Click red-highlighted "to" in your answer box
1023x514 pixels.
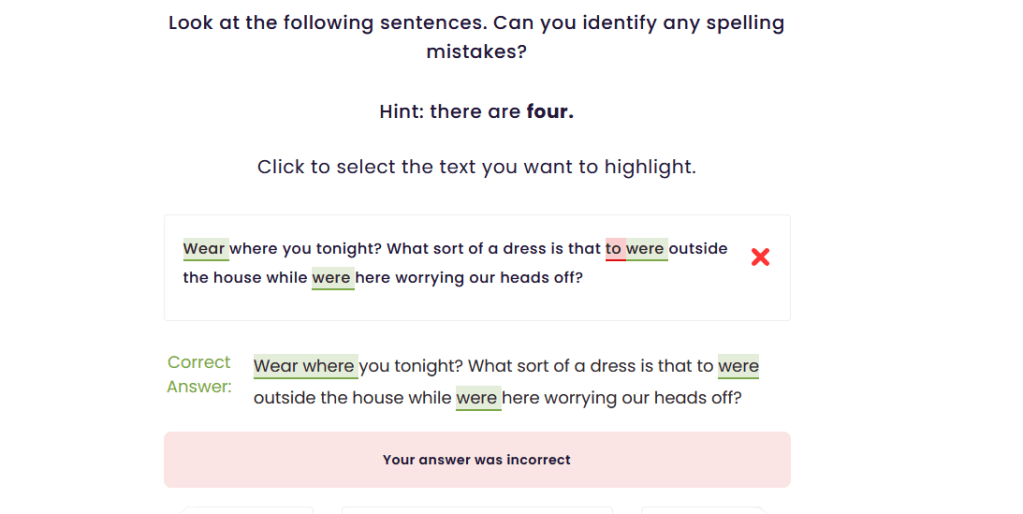pyautogui.click(x=614, y=248)
